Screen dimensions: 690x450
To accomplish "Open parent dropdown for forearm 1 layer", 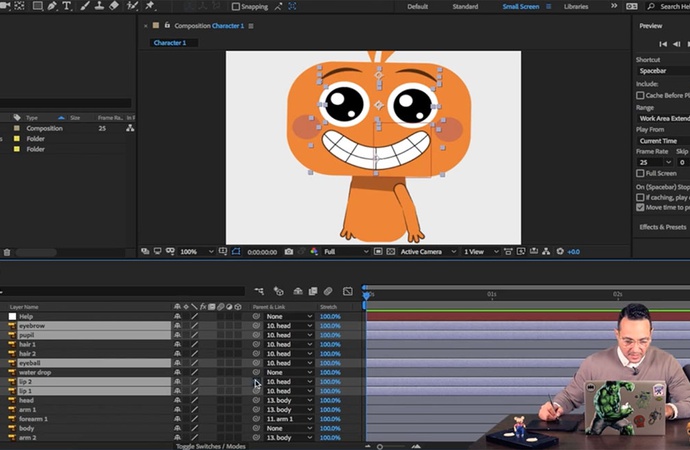I will point(289,419).
